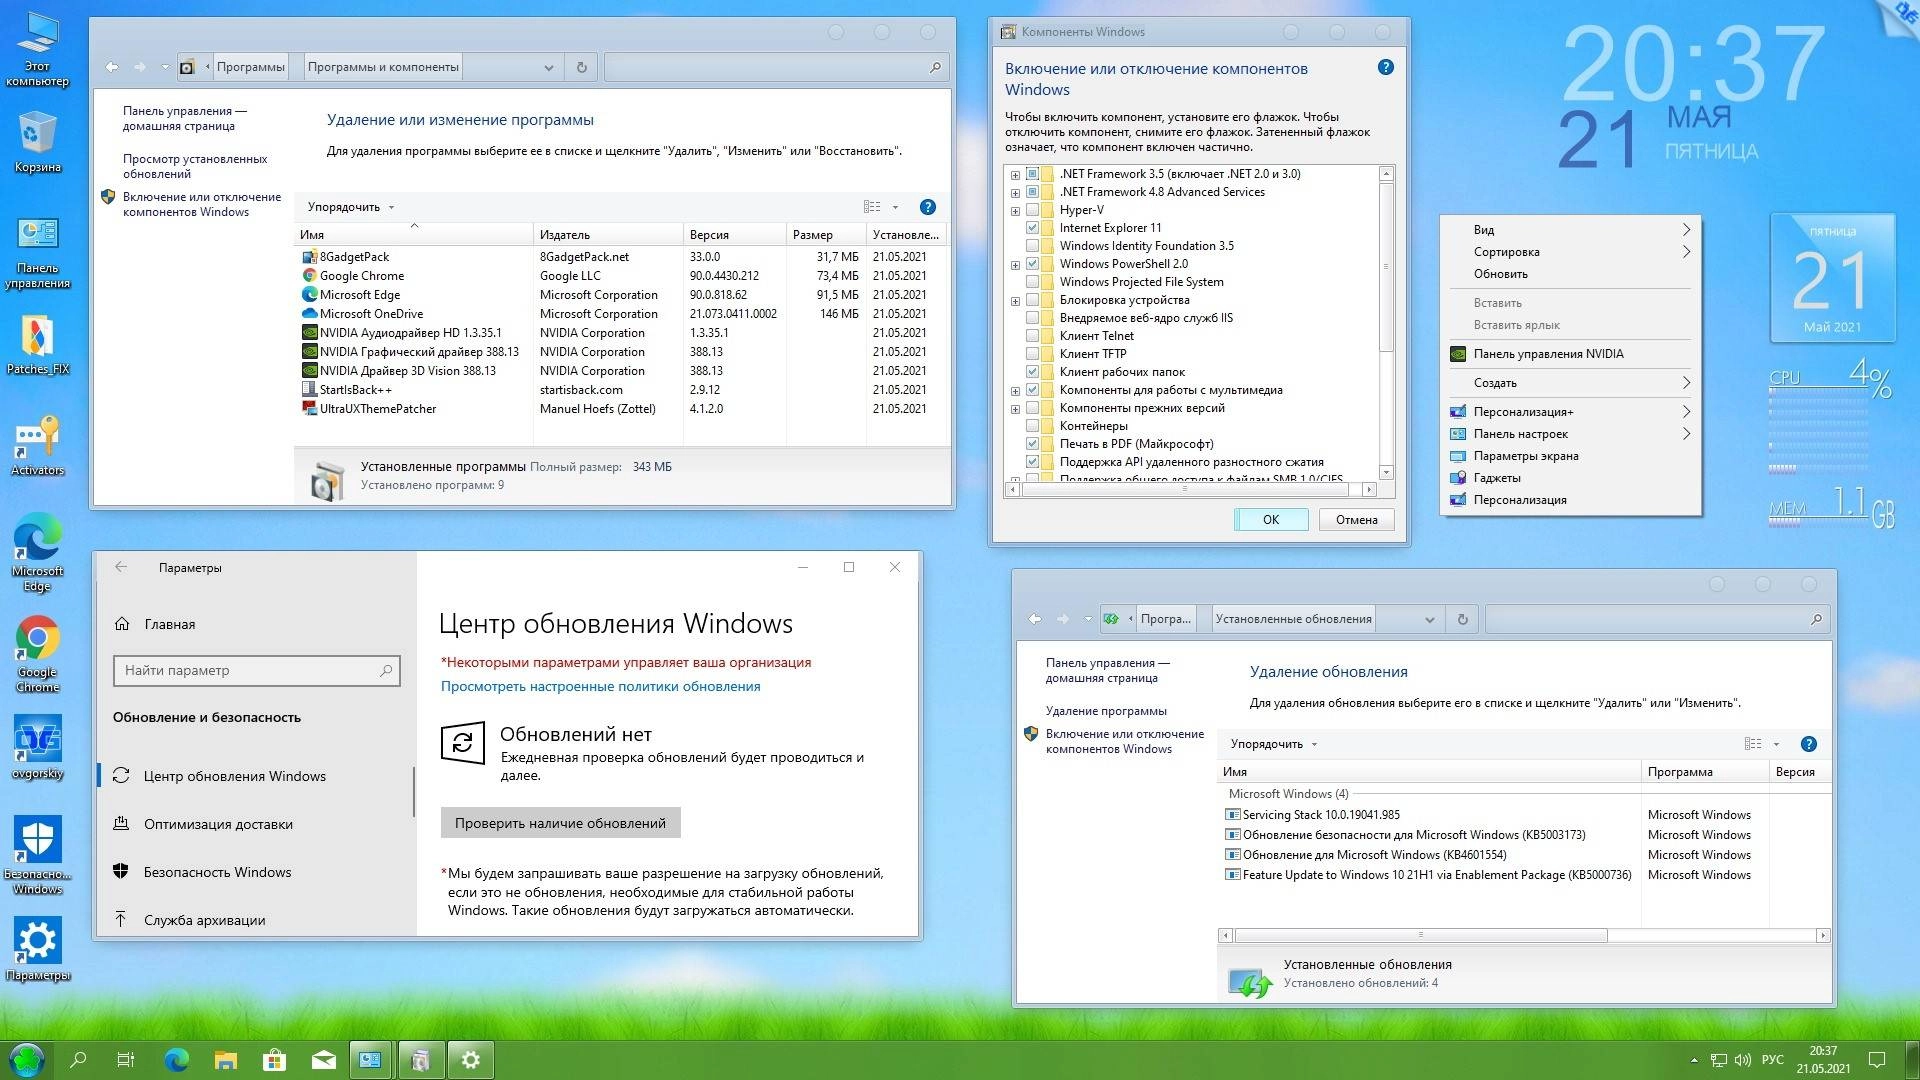Enable Клиент TFTP checkbox
This screenshot has height=1080, width=1920.
click(x=1032, y=354)
